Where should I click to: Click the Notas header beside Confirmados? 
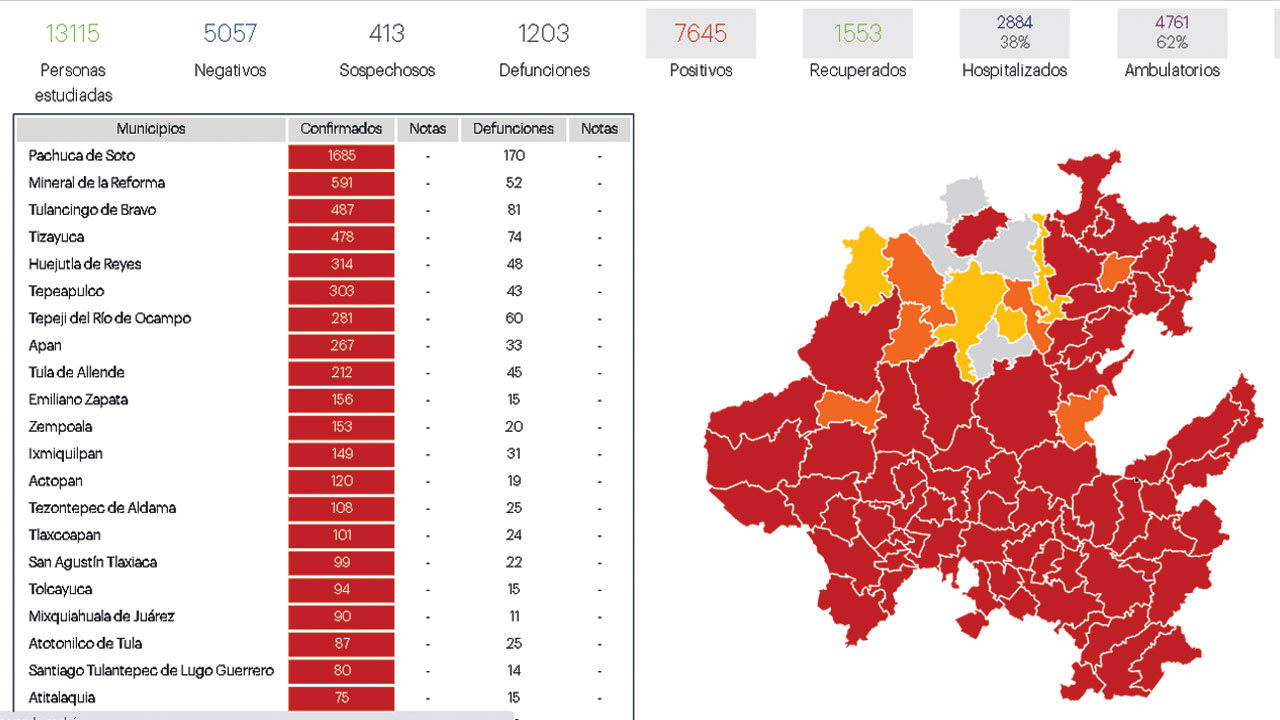point(428,129)
